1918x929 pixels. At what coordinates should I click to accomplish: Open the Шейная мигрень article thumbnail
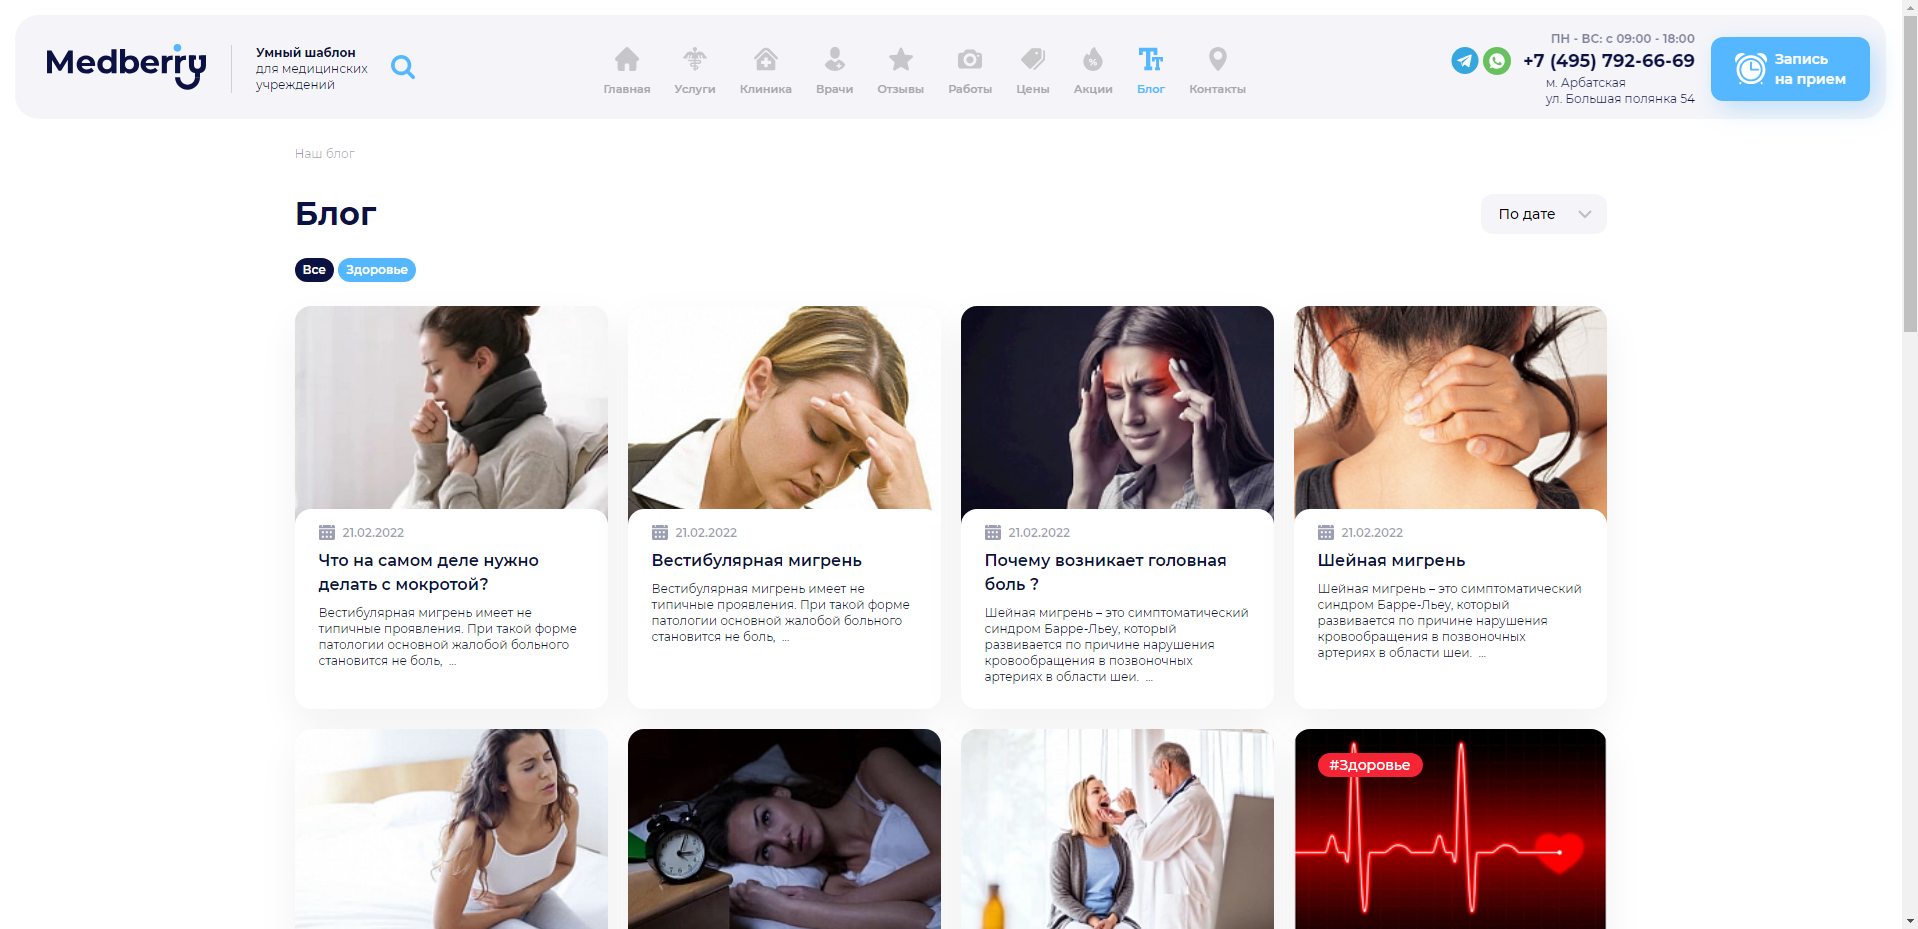[1450, 408]
